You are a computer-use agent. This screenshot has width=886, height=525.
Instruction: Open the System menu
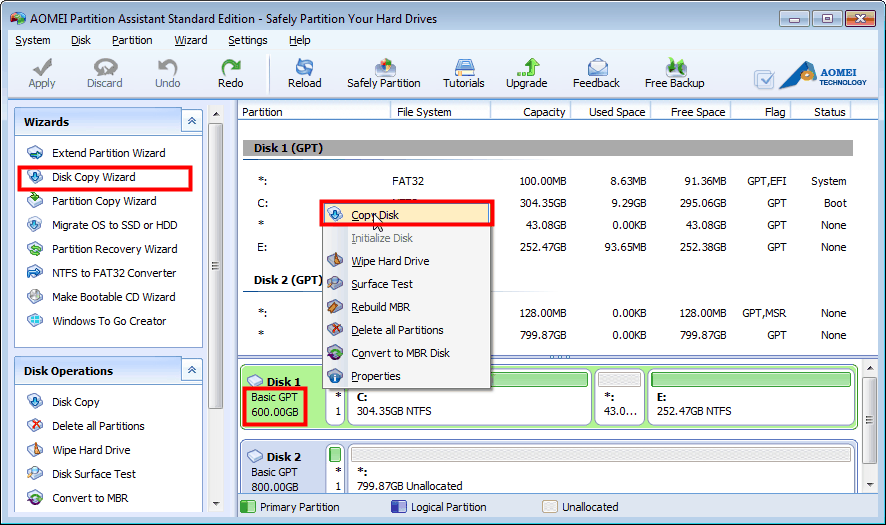[33, 40]
